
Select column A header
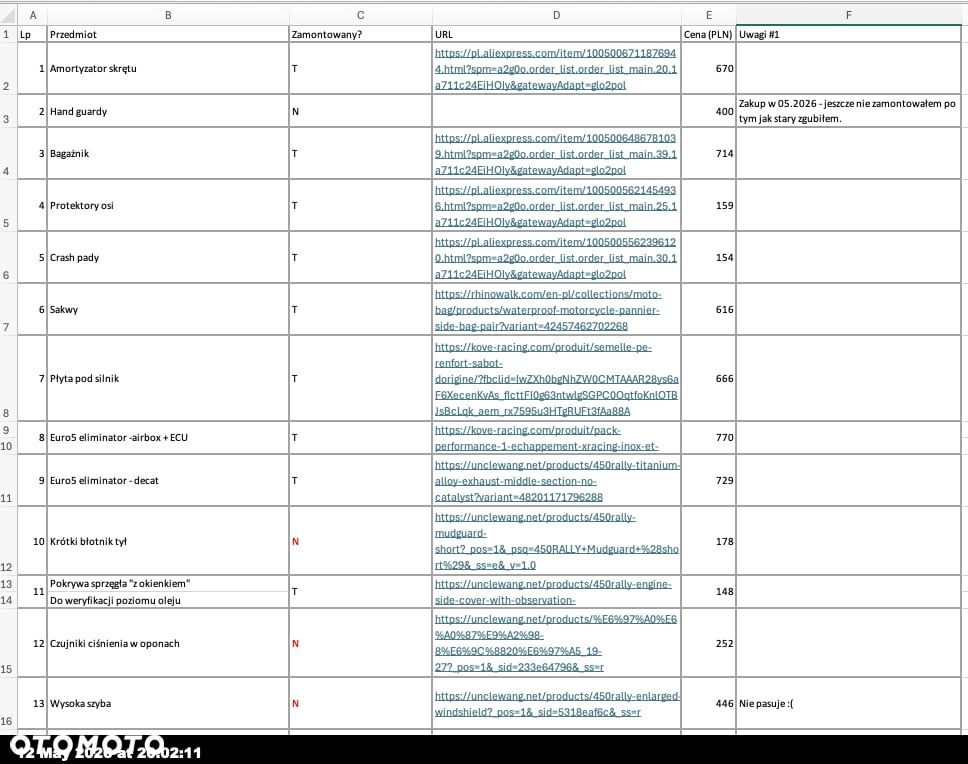click(33, 15)
